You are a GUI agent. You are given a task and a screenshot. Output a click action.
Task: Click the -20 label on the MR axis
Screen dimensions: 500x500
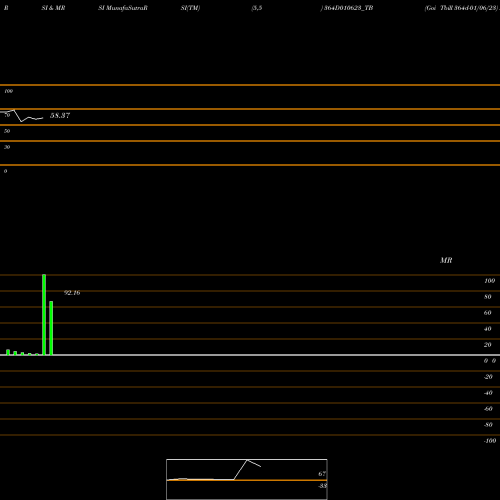[488, 377]
